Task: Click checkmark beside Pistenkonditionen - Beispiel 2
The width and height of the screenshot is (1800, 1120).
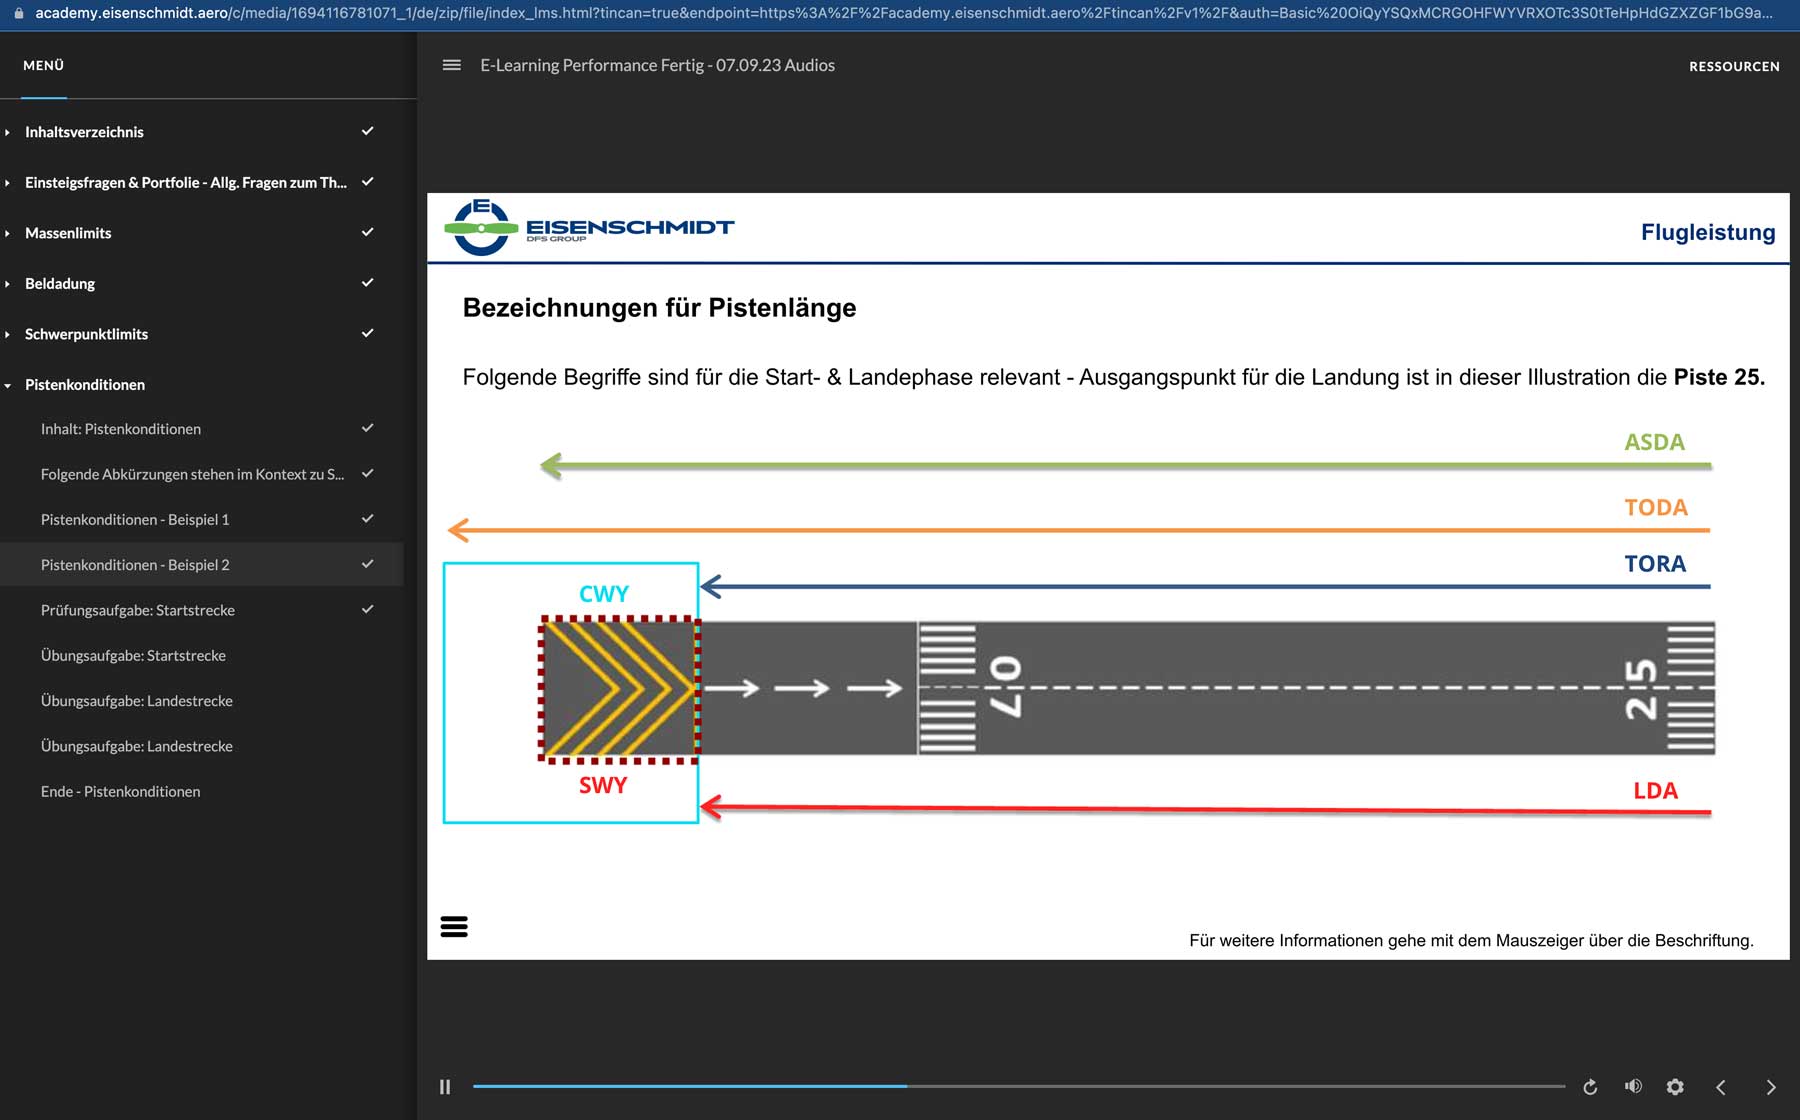Action: tap(367, 564)
